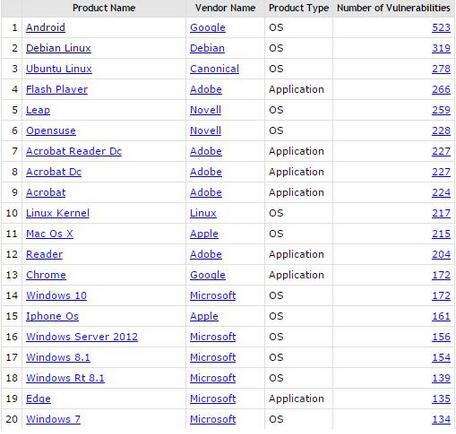This screenshot has width=456, height=434.
Task: Open the Windows Rt 8.1 product link
Action: coord(65,378)
